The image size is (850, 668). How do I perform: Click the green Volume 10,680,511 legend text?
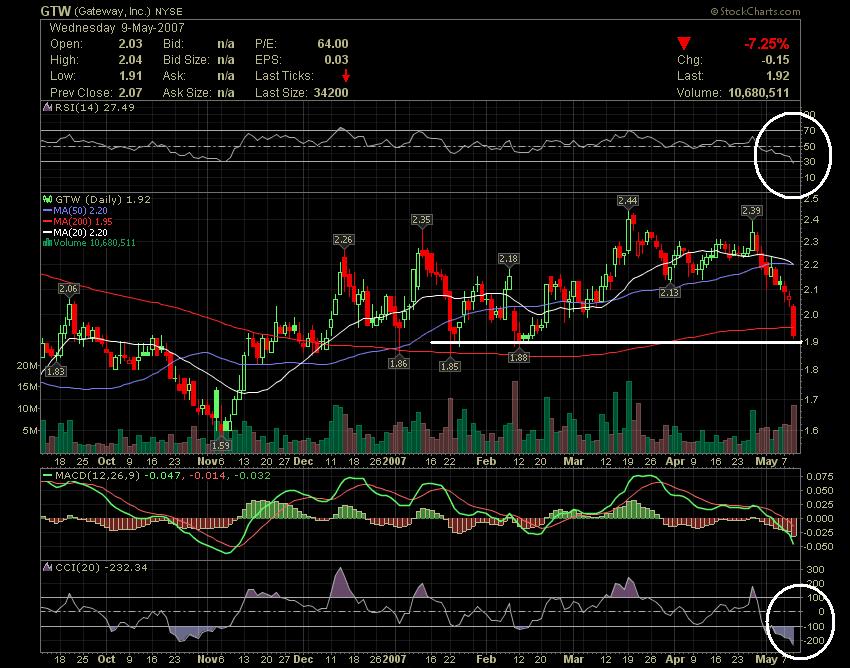pos(94,243)
